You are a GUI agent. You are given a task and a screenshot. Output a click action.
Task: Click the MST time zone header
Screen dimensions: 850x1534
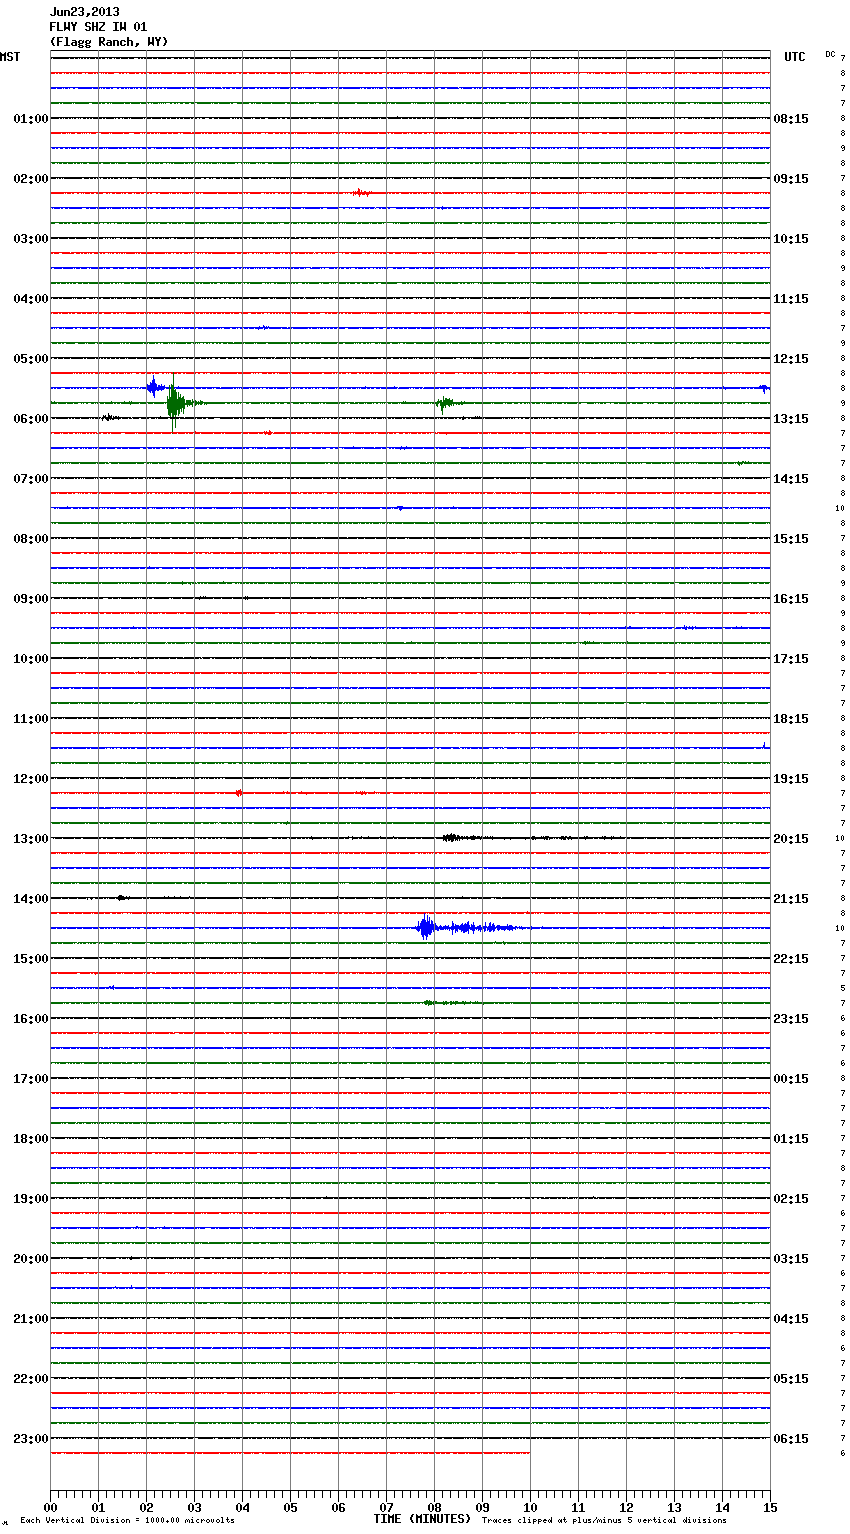[10, 57]
